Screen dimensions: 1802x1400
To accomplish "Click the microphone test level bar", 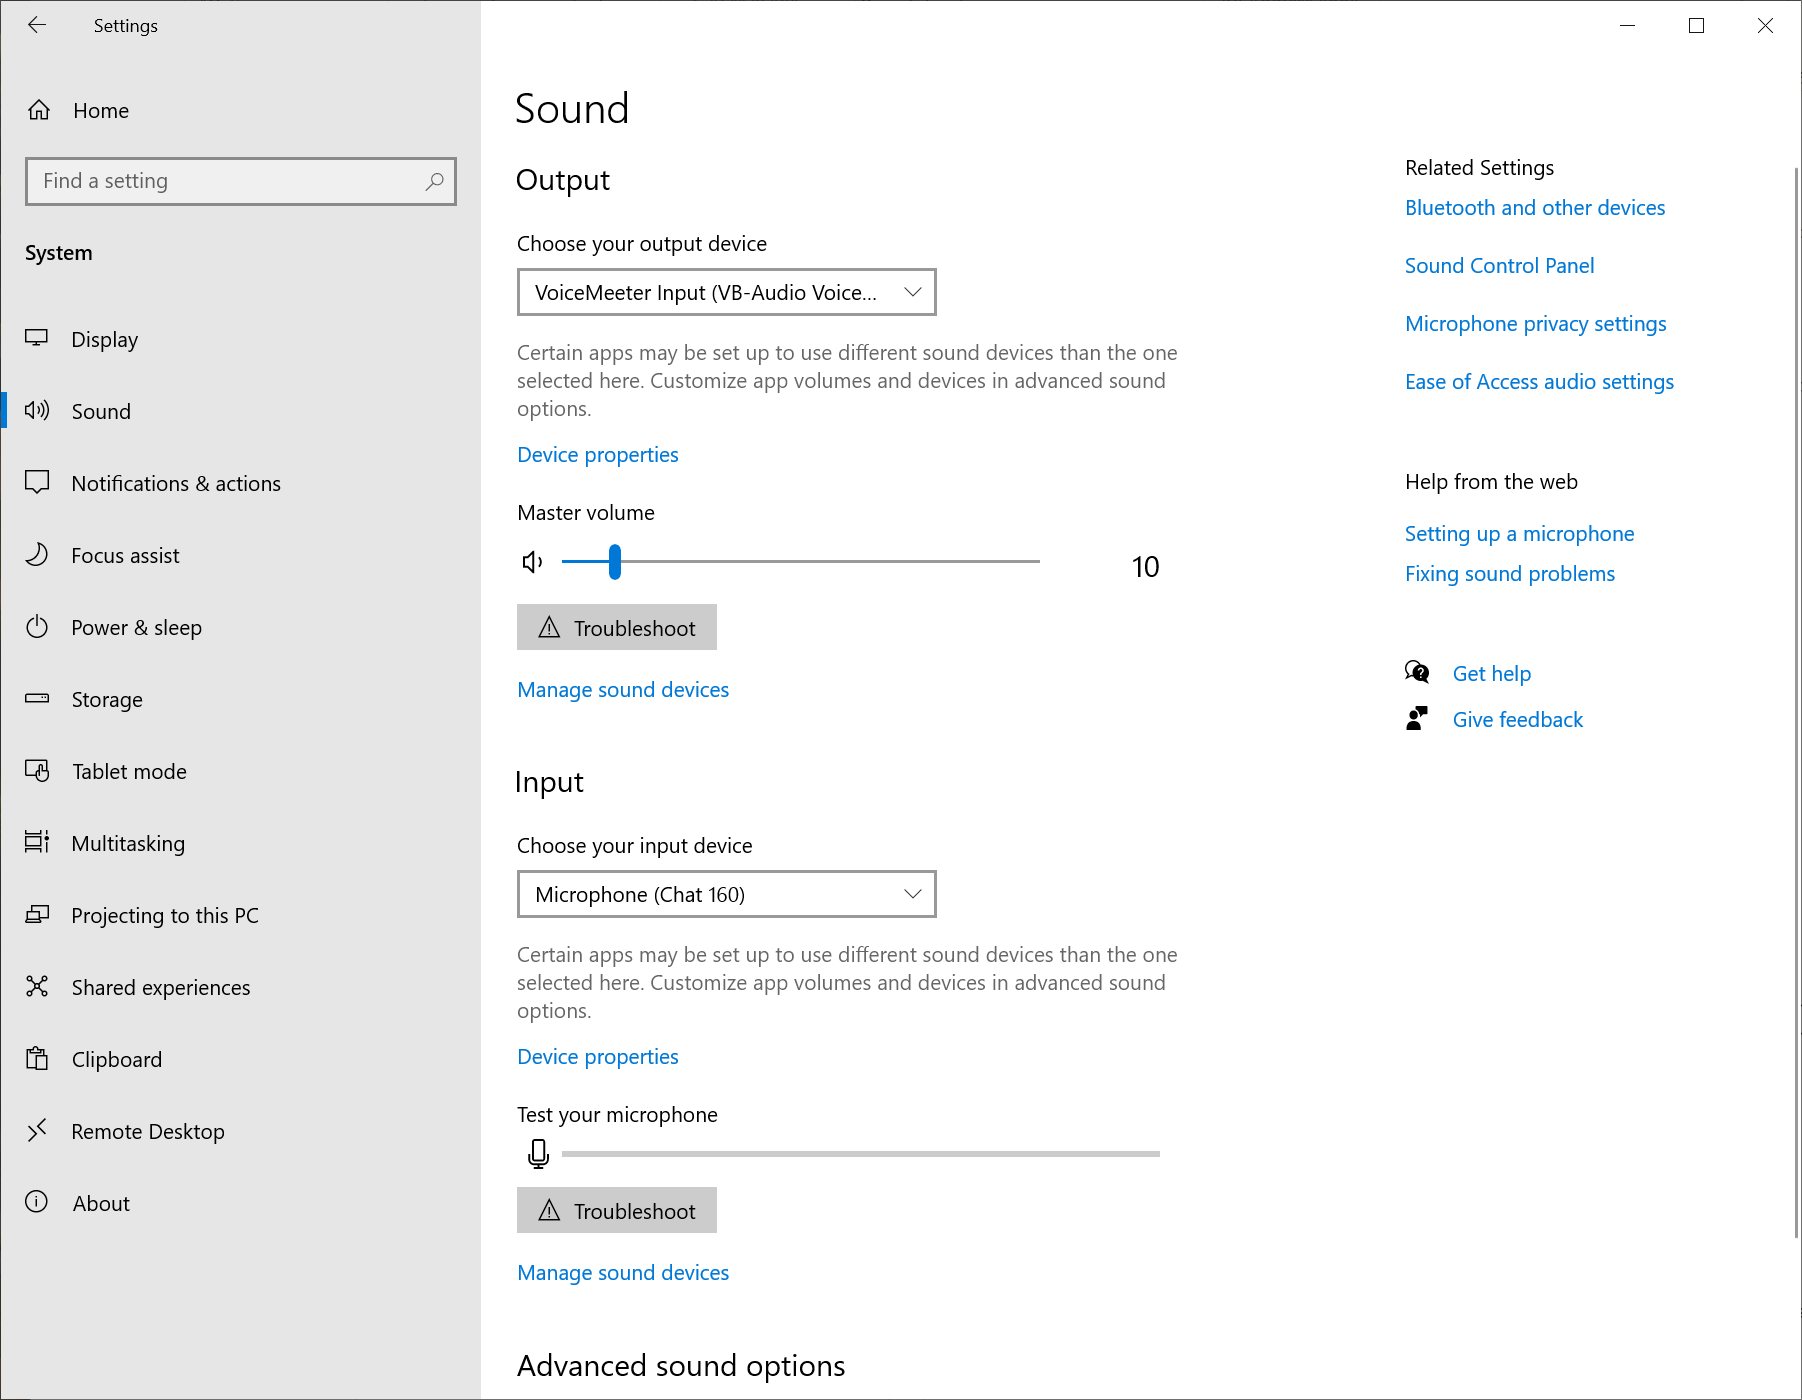I will (861, 1154).
